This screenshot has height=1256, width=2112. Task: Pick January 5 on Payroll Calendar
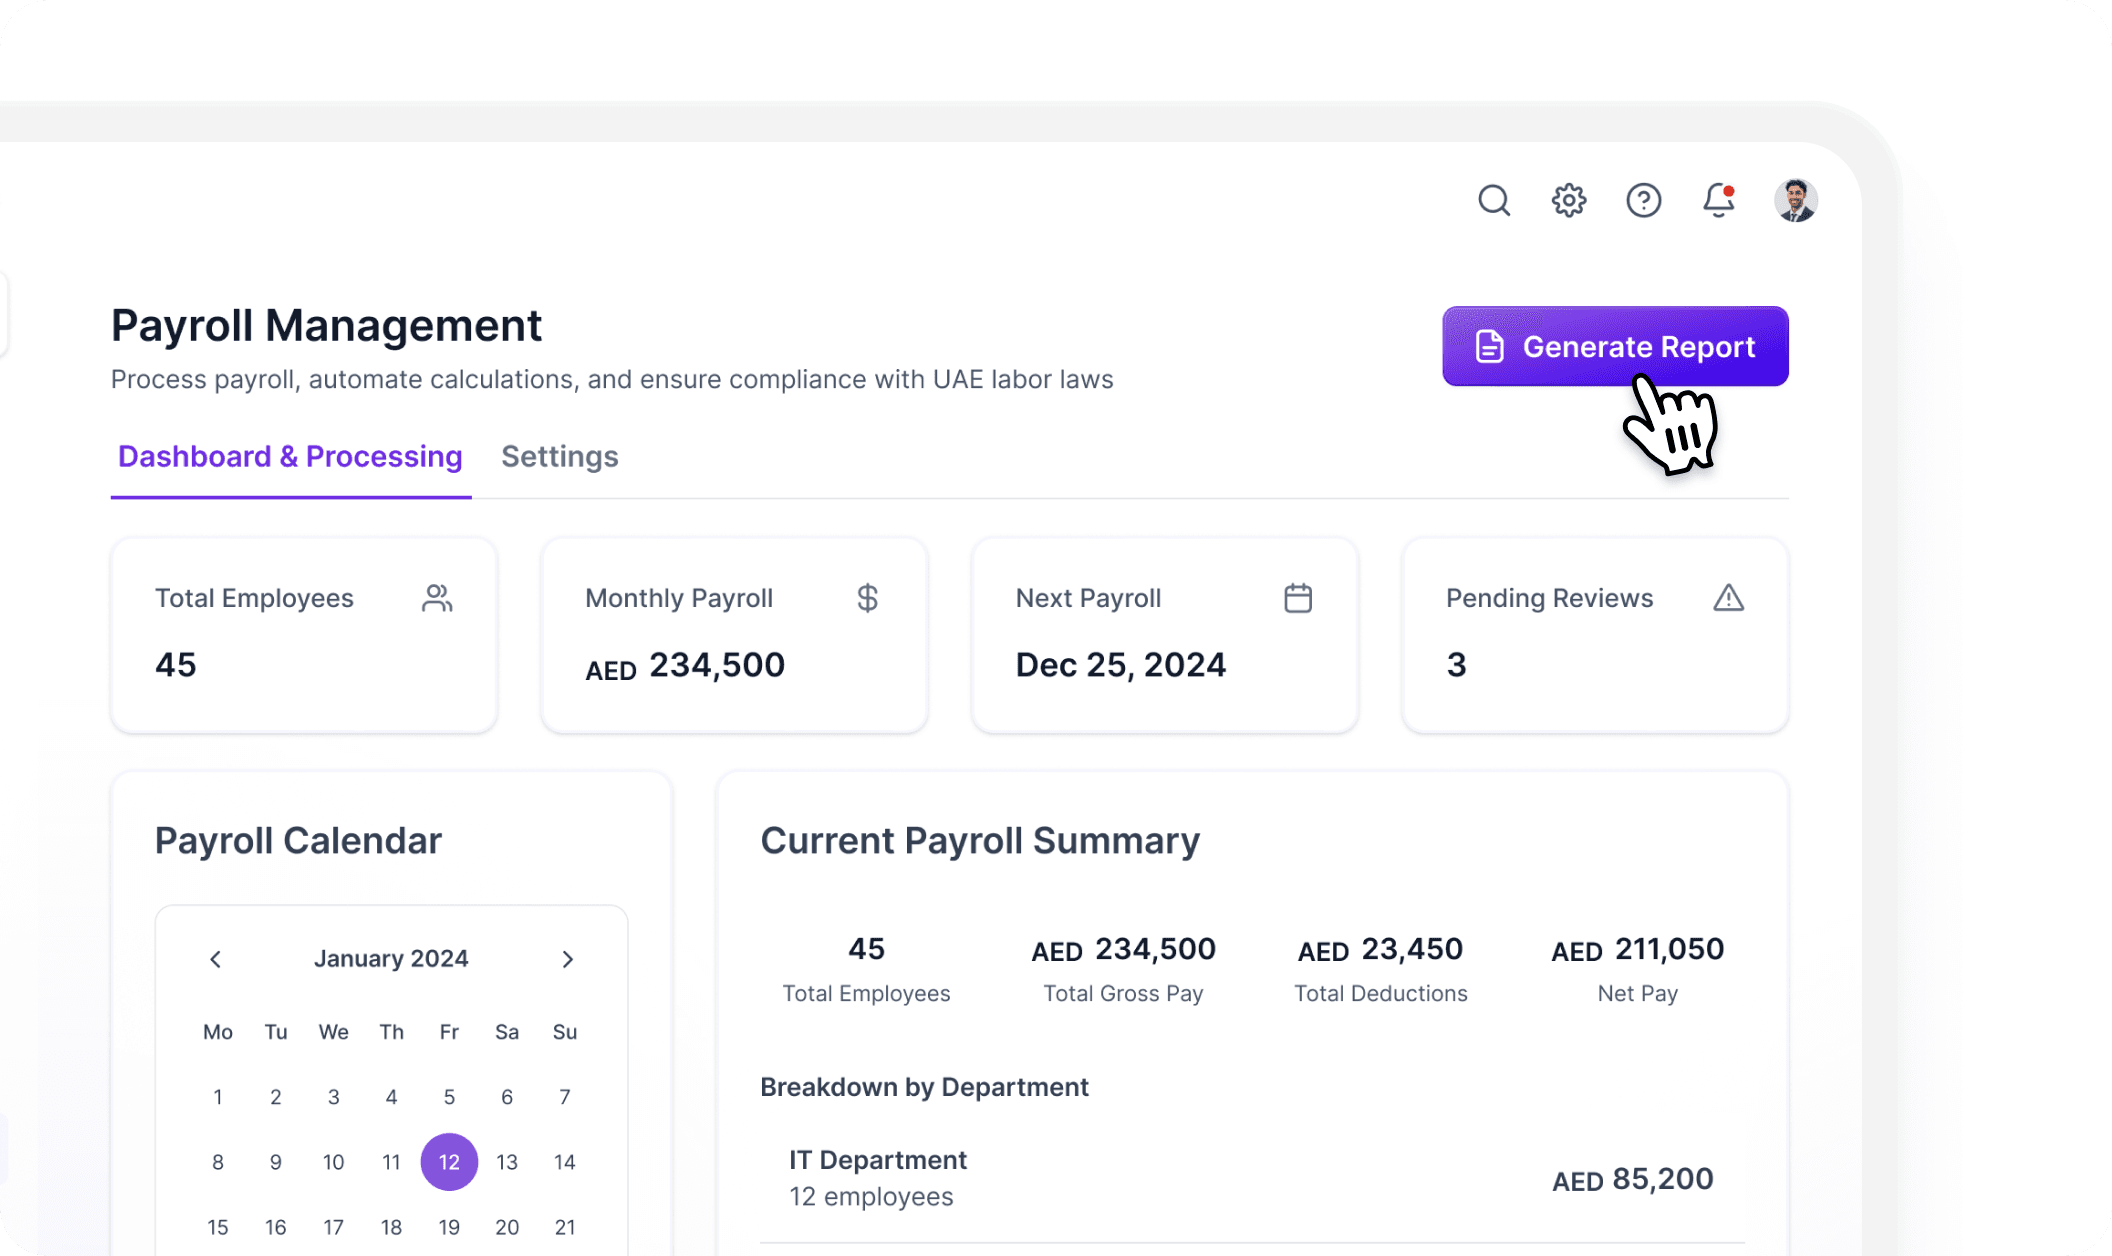449,1097
